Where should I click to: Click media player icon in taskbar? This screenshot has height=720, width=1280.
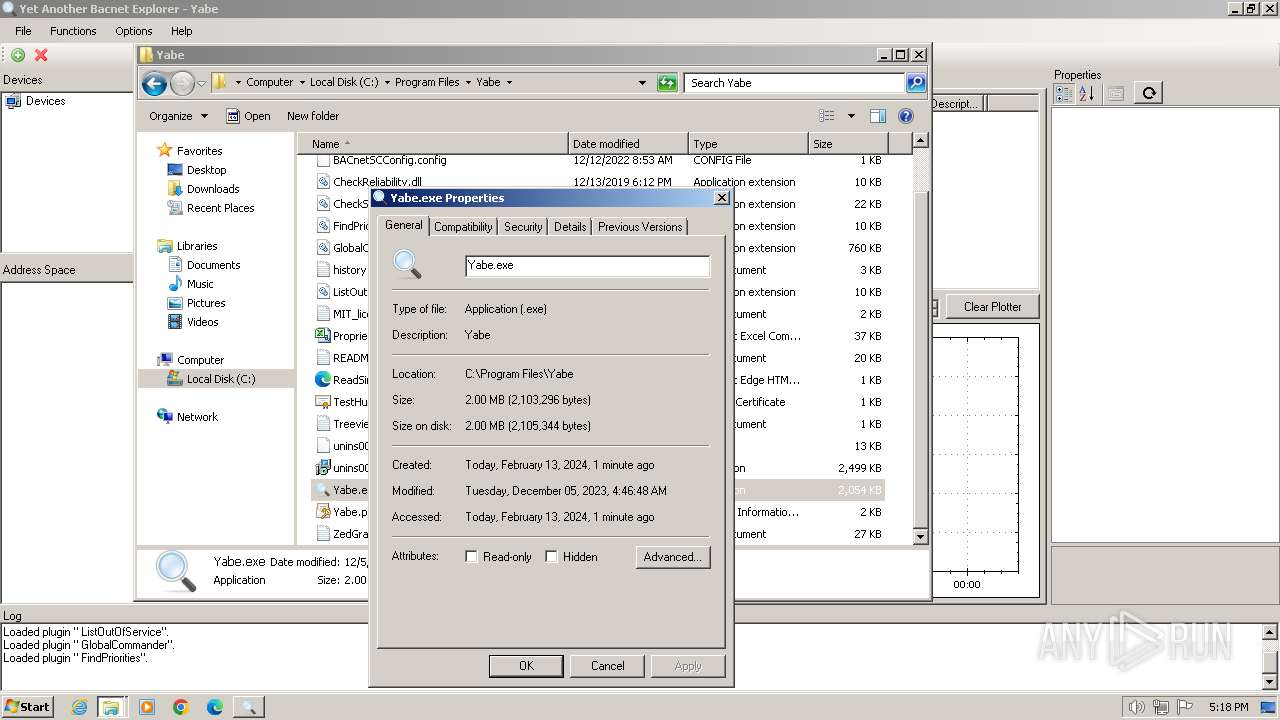click(x=147, y=707)
